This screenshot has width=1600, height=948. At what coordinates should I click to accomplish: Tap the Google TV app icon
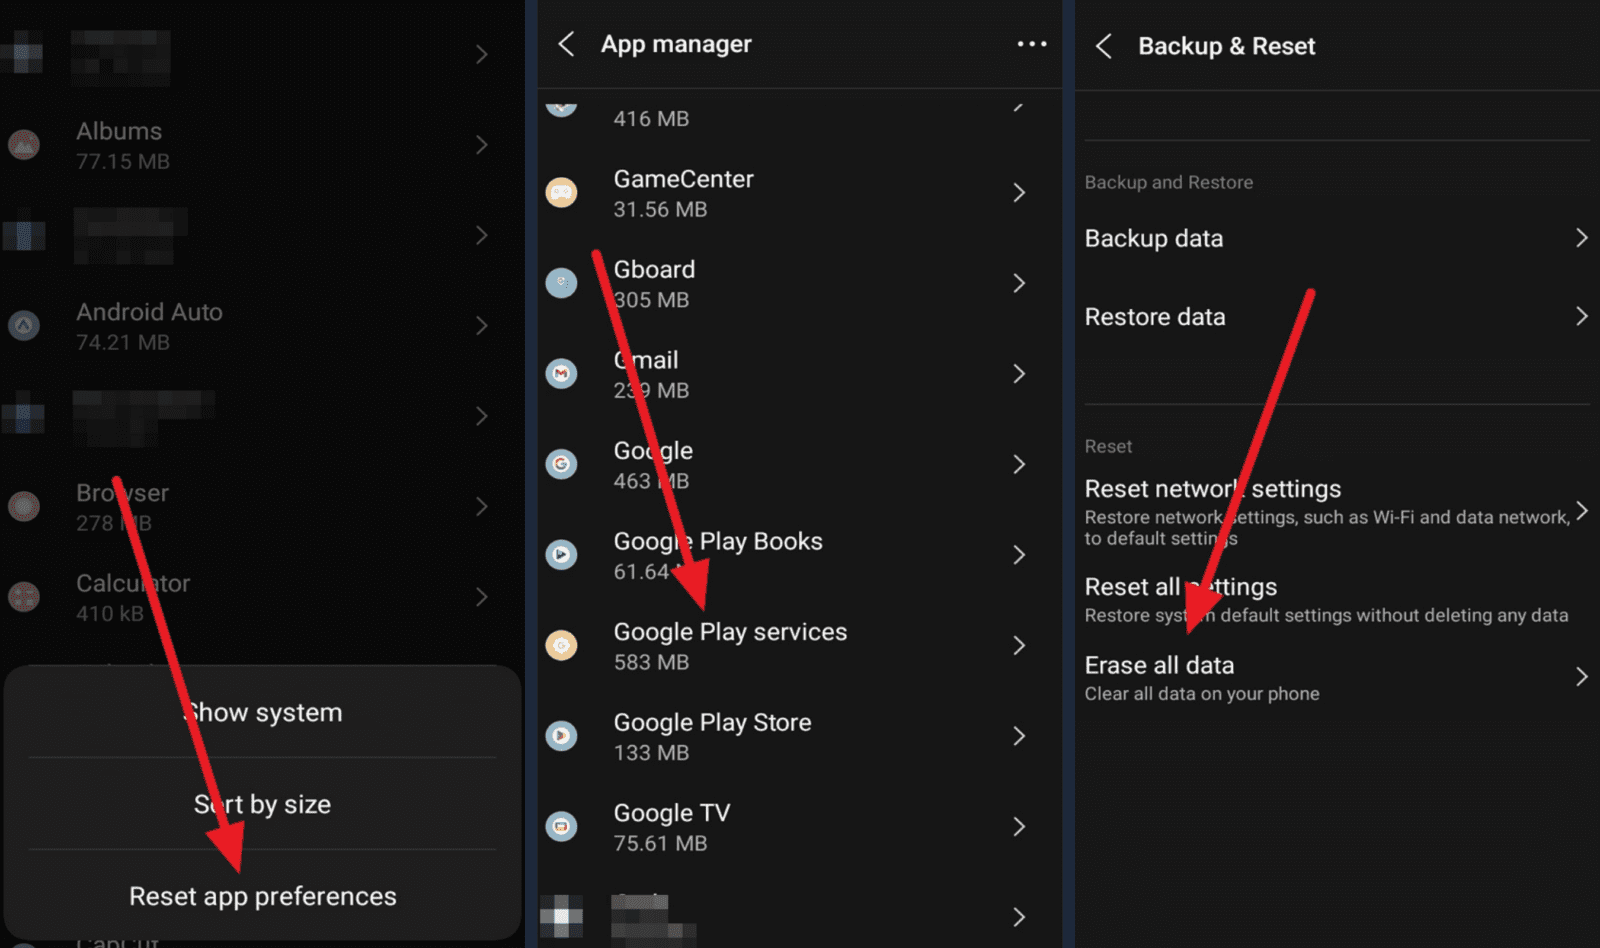561,826
